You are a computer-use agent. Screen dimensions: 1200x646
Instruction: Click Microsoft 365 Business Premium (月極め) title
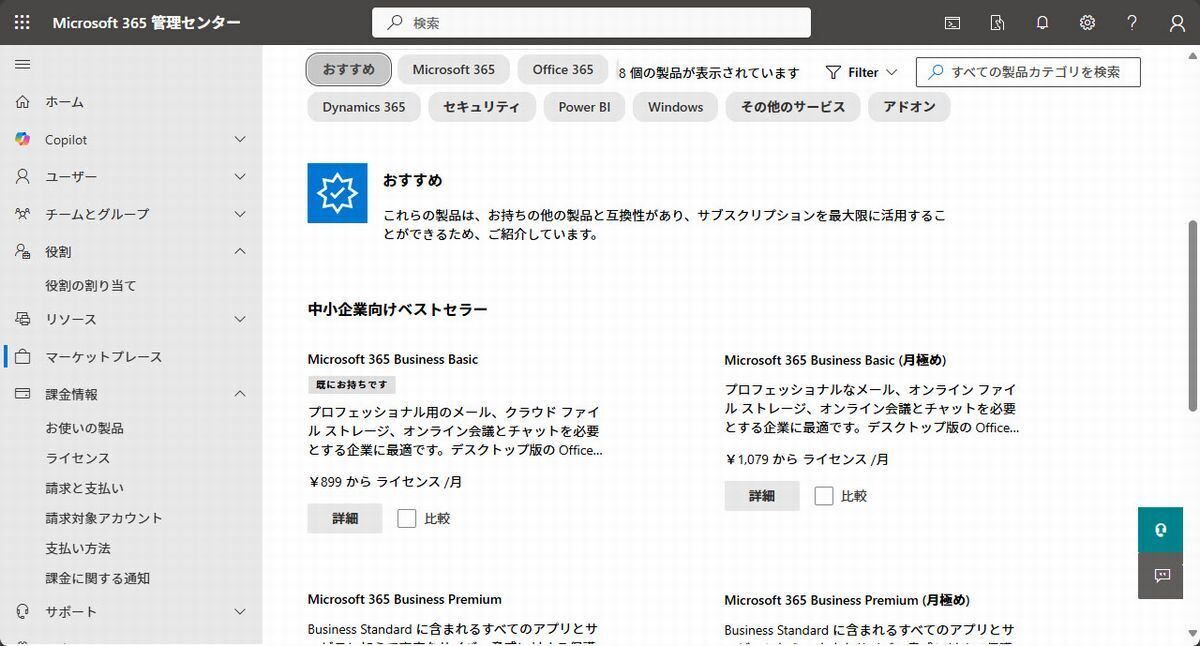point(847,600)
